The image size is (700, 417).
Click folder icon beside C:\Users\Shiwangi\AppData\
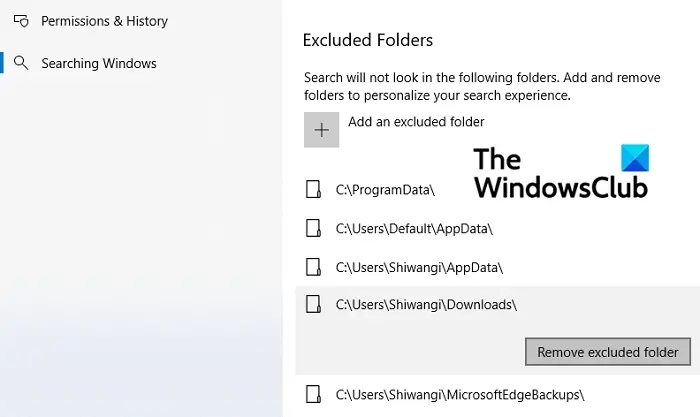[313, 267]
